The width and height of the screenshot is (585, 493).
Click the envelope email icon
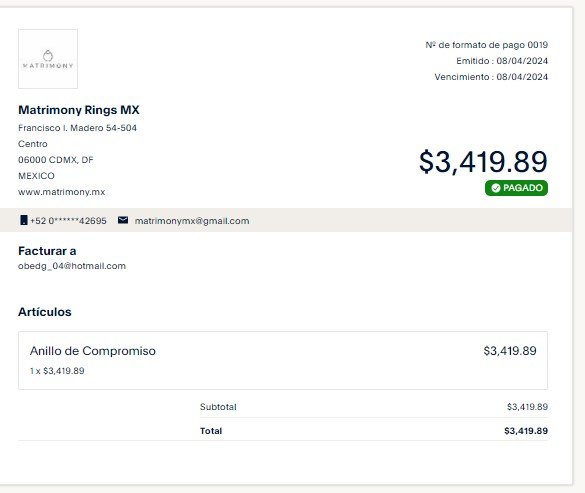(x=123, y=220)
